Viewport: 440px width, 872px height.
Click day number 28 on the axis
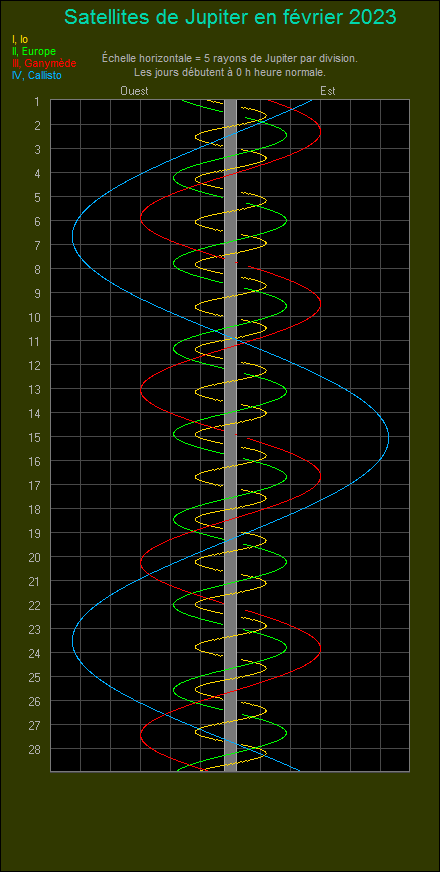tap(35, 749)
